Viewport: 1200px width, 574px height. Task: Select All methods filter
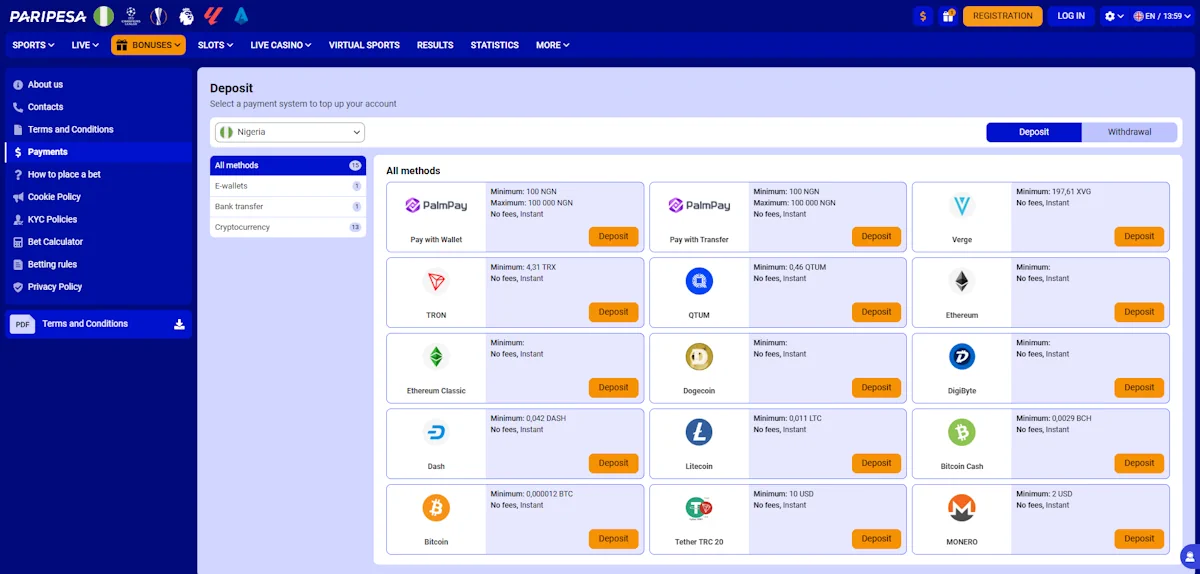pos(288,165)
